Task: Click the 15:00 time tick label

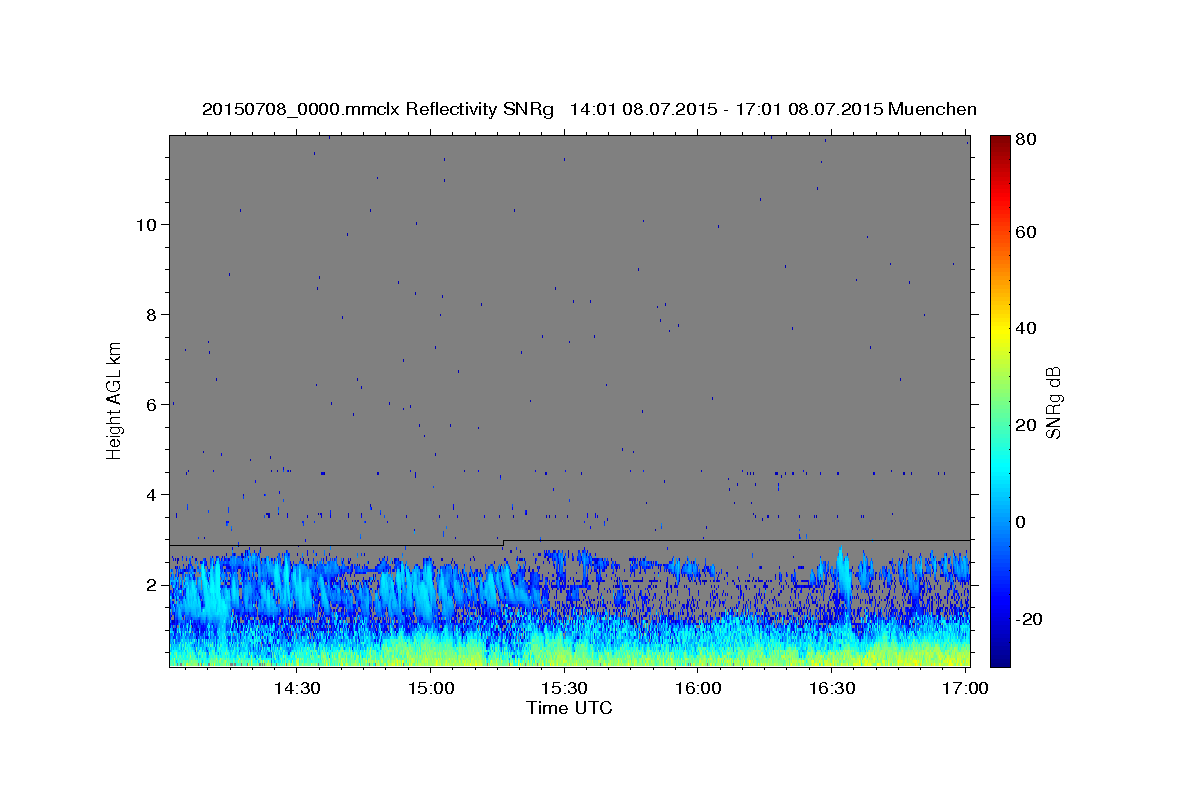Action: coord(431,689)
